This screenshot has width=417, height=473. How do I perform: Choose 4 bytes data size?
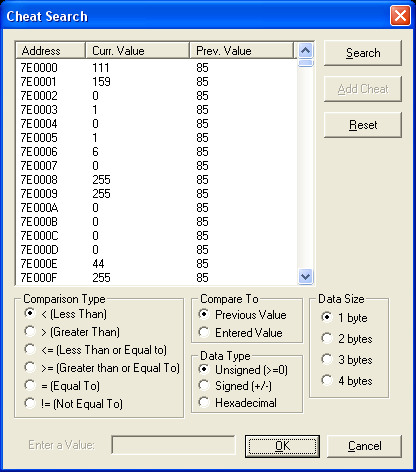tap(347, 380)
